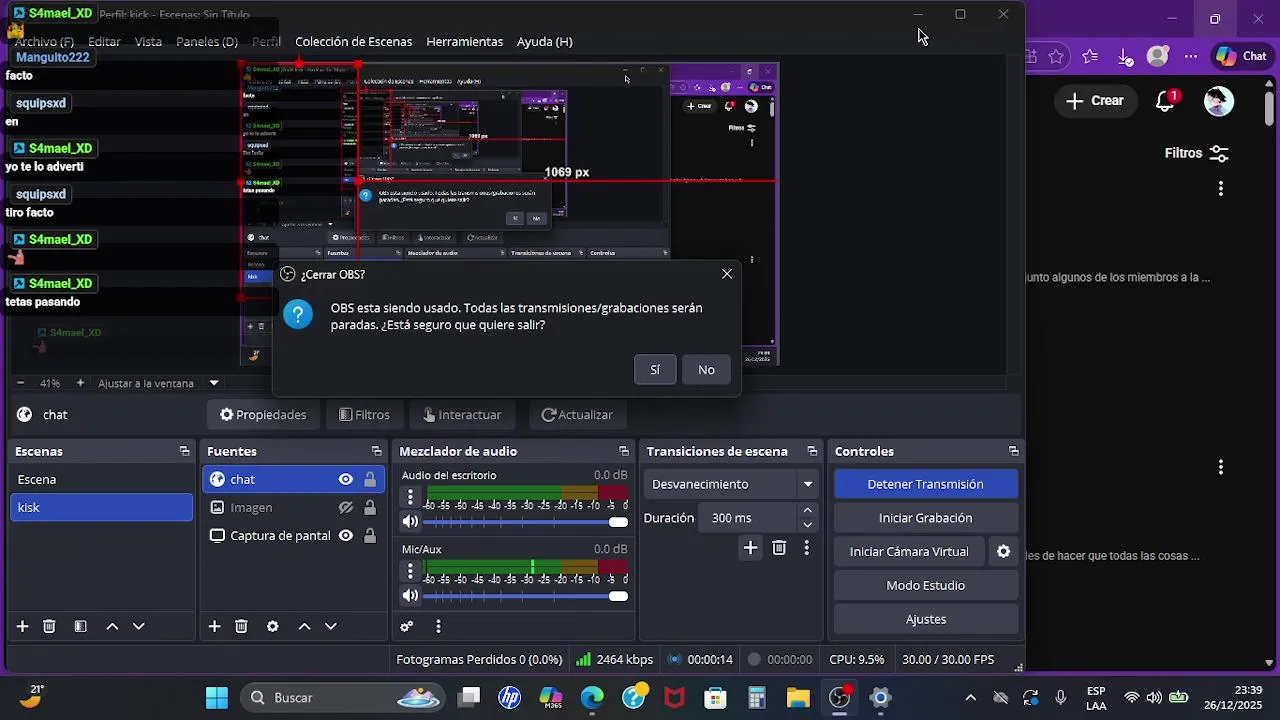Open Filtros for the chat source

[364, 415]
